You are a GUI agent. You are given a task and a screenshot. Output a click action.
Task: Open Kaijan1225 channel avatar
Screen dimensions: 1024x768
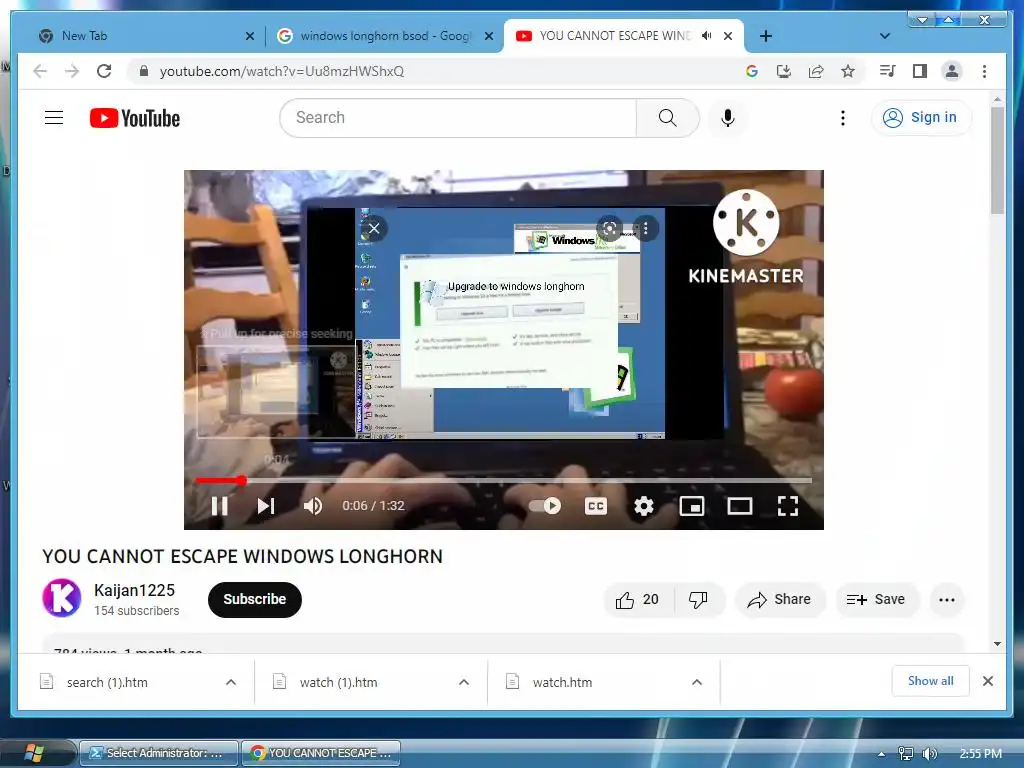click(62, 598)
